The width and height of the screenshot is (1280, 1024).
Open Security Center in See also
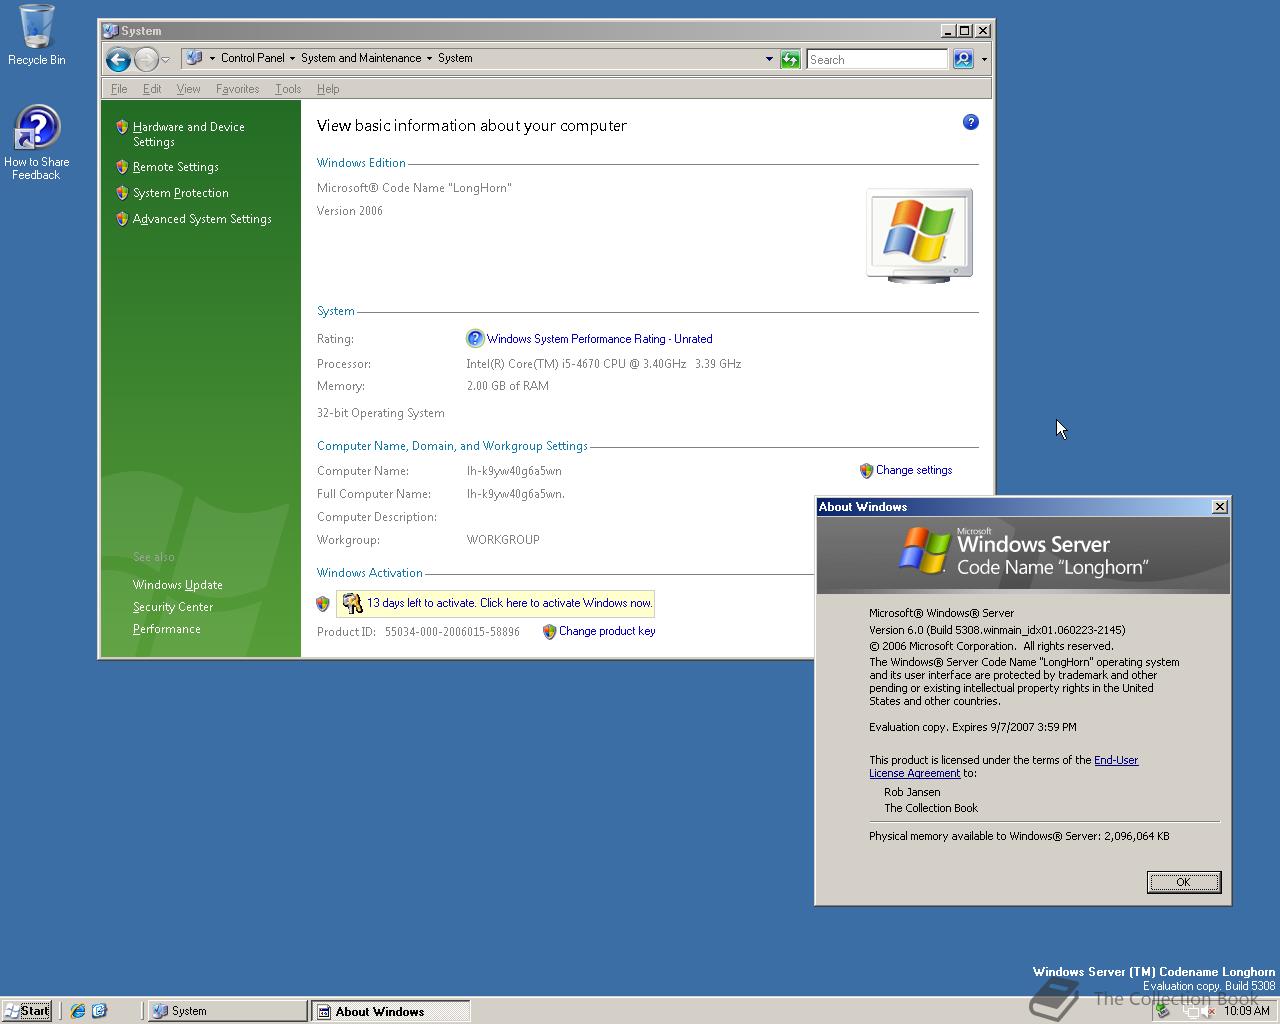[173, 607]
